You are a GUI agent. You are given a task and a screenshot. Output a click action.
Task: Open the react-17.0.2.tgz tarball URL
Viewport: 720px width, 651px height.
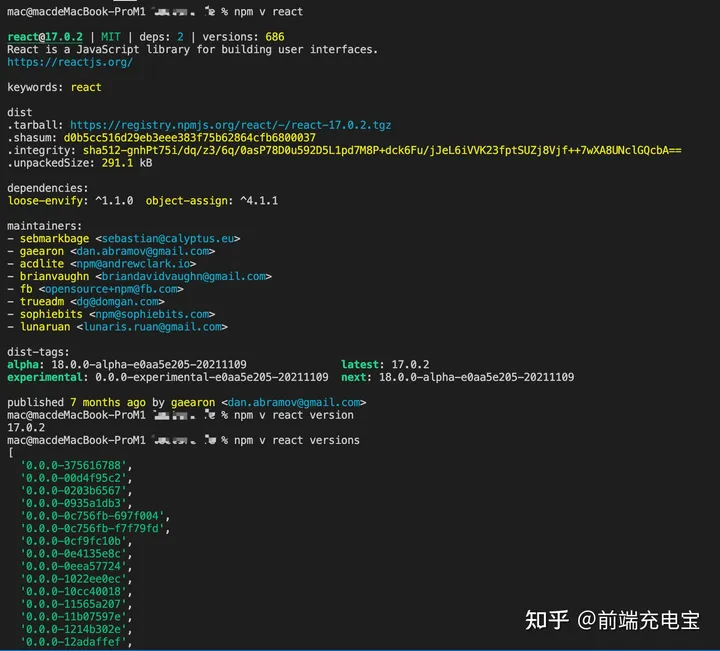pyautogui.click(x=231, y=125)
